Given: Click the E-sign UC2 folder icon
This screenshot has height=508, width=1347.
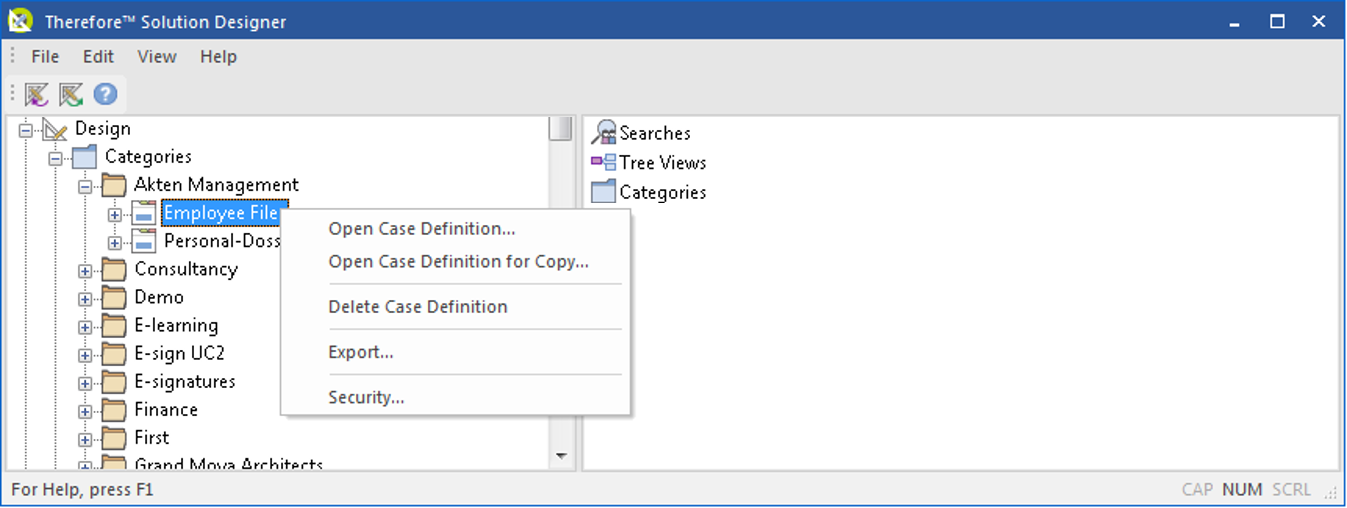Looking at the screenshot, I should point(114,353).
